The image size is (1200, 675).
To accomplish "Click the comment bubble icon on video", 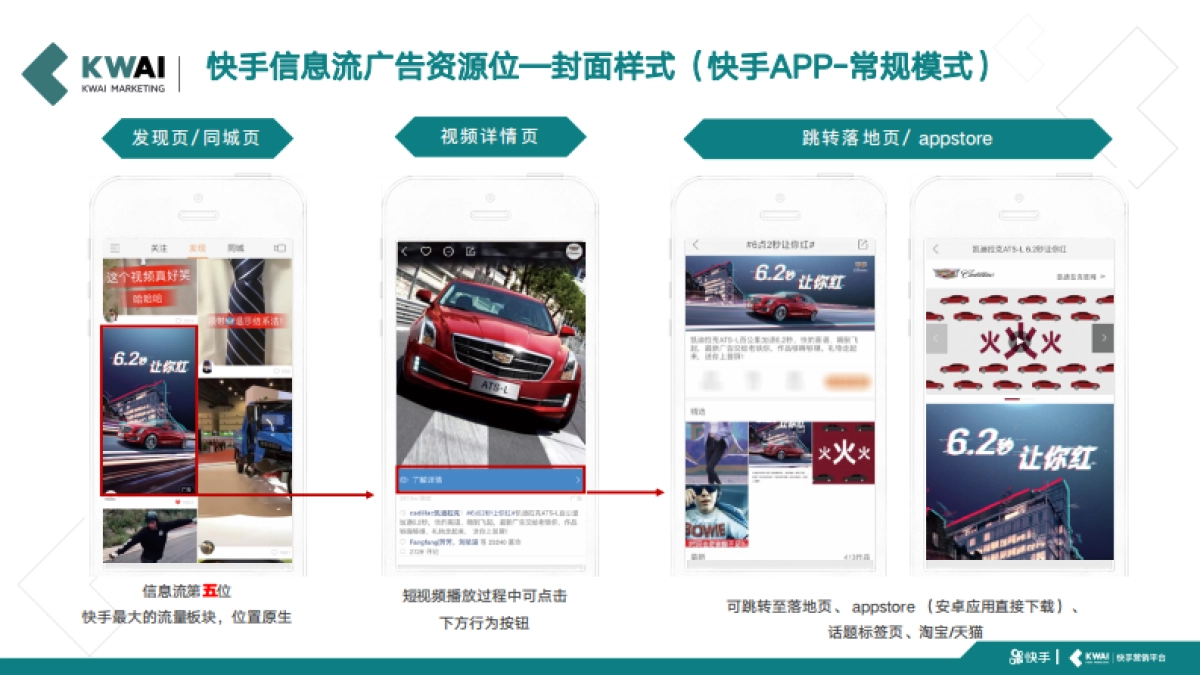I will tap(448, 251).
